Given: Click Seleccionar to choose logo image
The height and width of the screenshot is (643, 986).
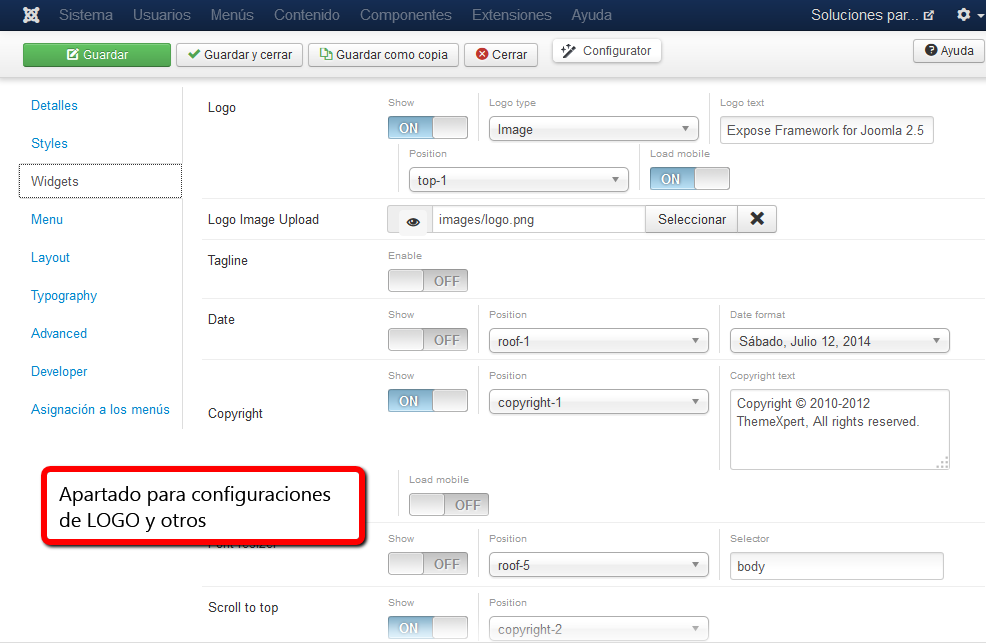Looking at the screenshot, I should (x=692, y=219).
